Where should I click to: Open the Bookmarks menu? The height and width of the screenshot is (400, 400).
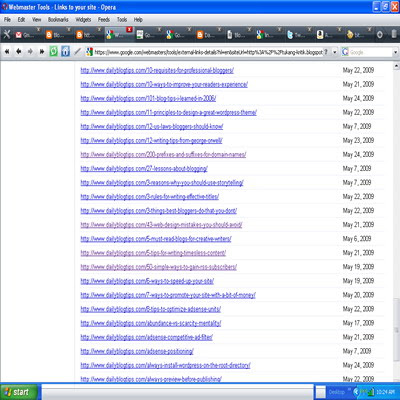click(58, 20)
